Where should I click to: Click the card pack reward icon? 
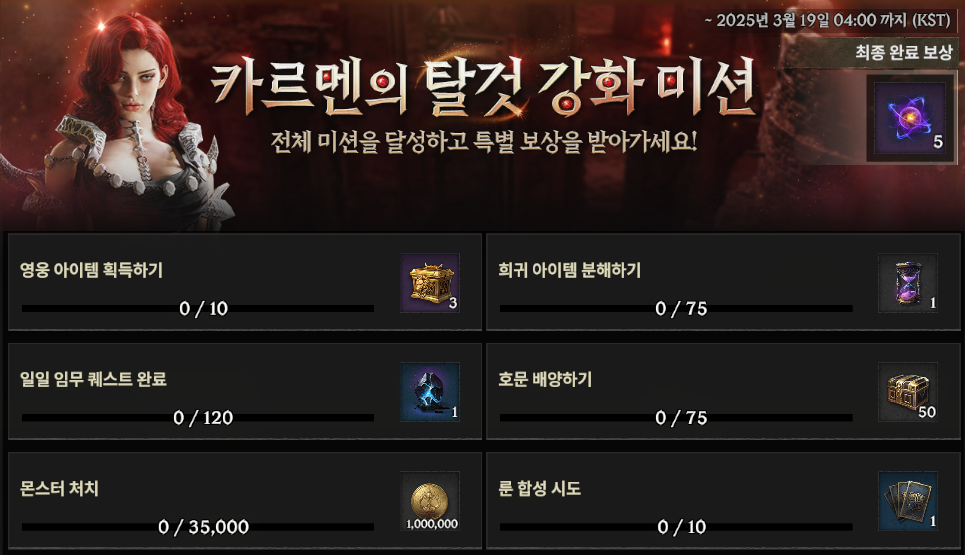pos(908,501)
